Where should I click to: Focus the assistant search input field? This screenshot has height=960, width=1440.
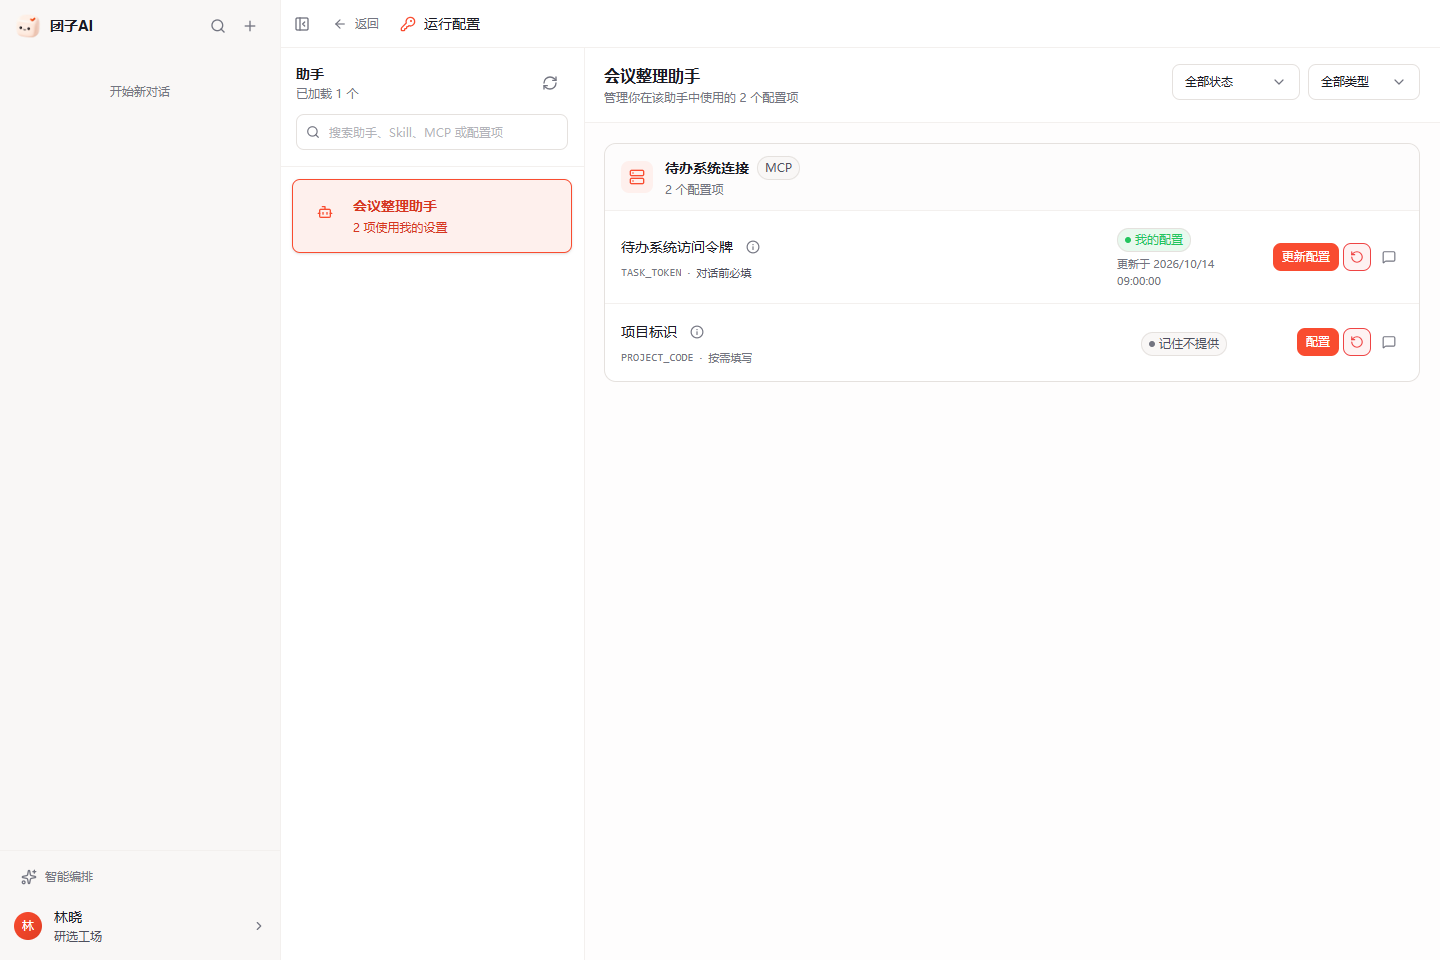(x=432, y=132)
